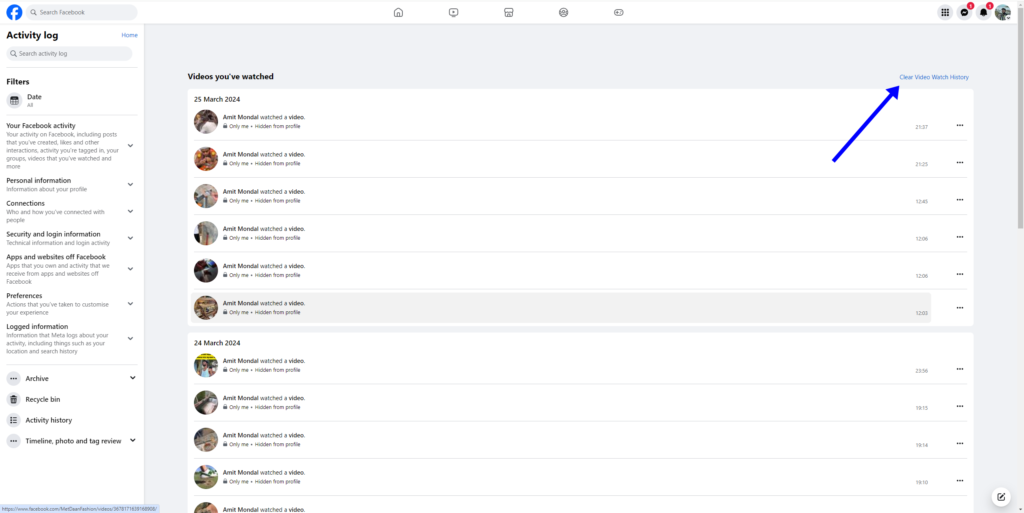The image size is (1024, 513).
Task: Open the Gaming icon in top navigation
Action: 618,12
